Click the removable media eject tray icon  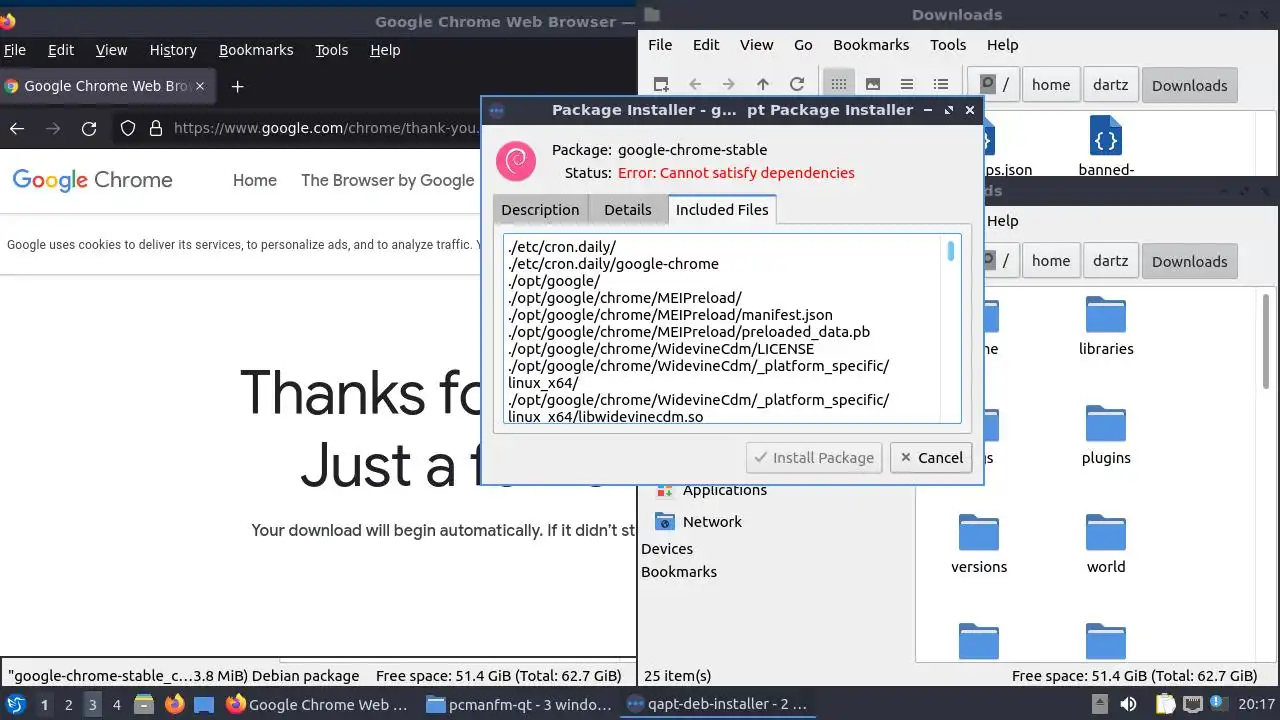coord(1099,704)
